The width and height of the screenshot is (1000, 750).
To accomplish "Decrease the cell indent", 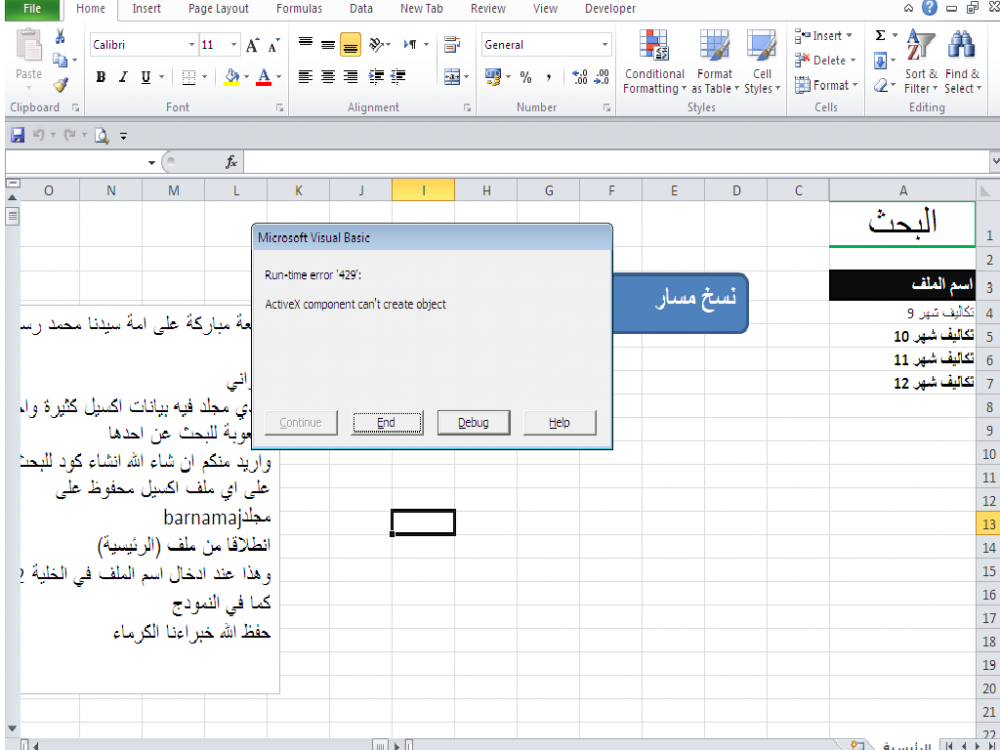I will tap(376, 77).
